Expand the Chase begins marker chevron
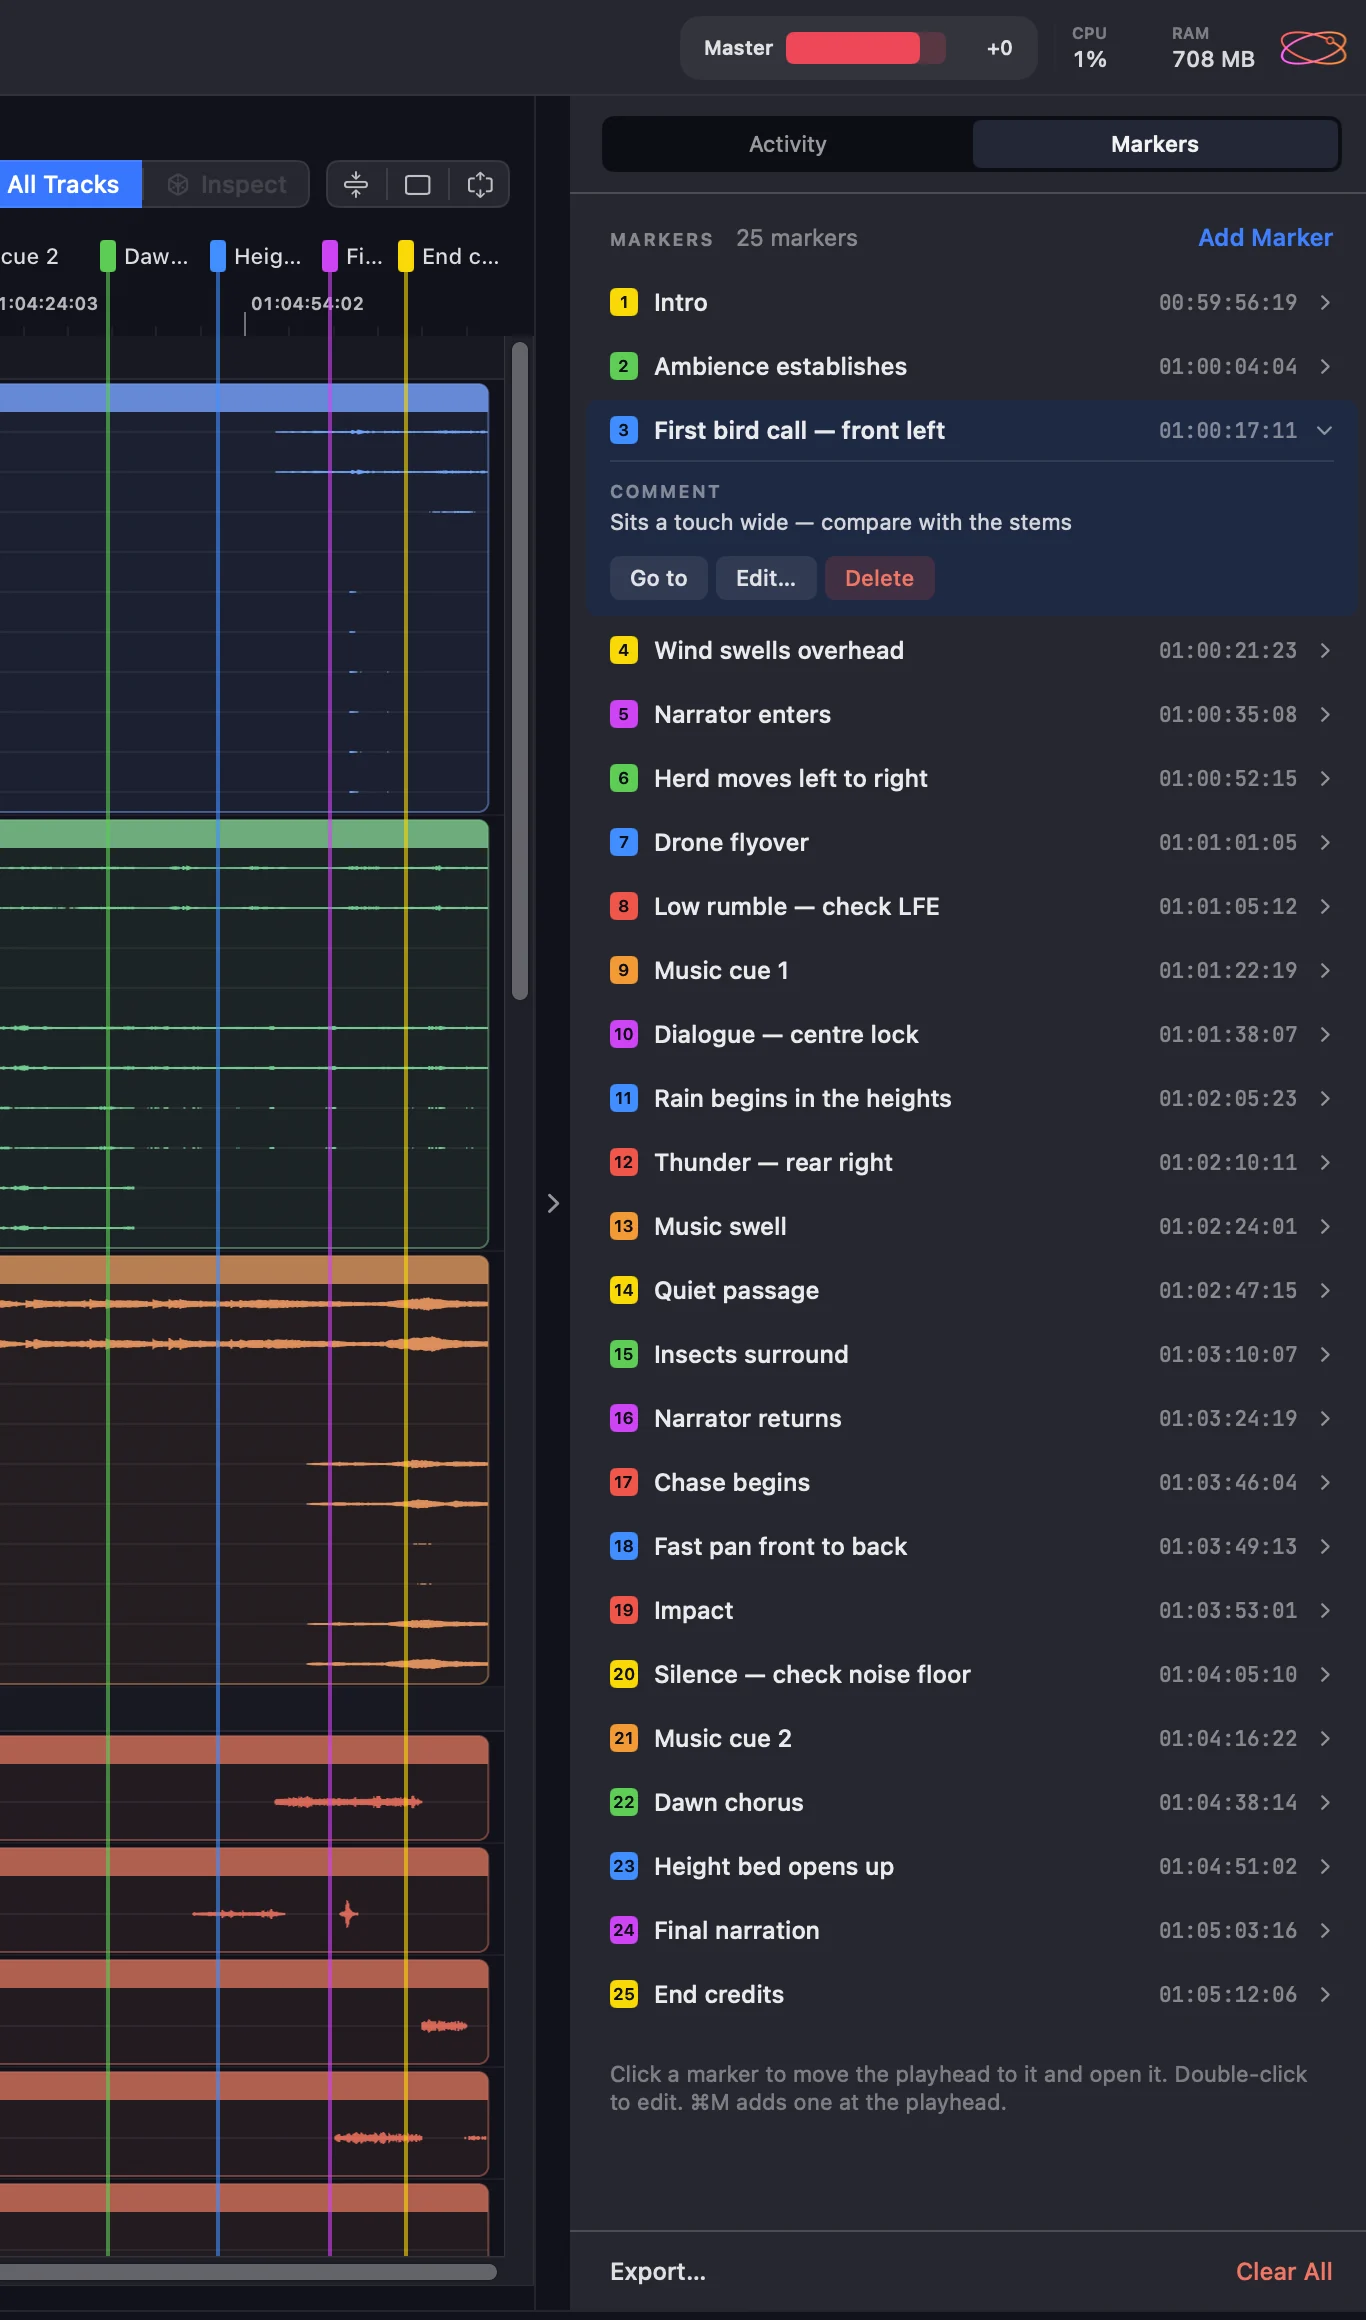1366x2320 pixels. (x=1325, y=1482)
